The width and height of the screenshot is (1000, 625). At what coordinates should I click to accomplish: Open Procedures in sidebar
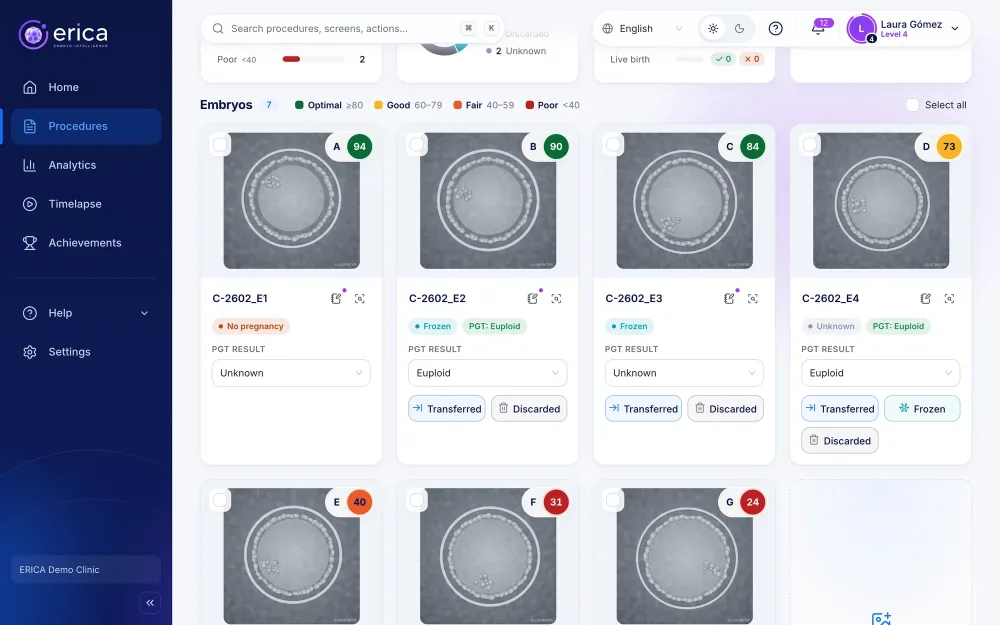click(x=86, y=126)
